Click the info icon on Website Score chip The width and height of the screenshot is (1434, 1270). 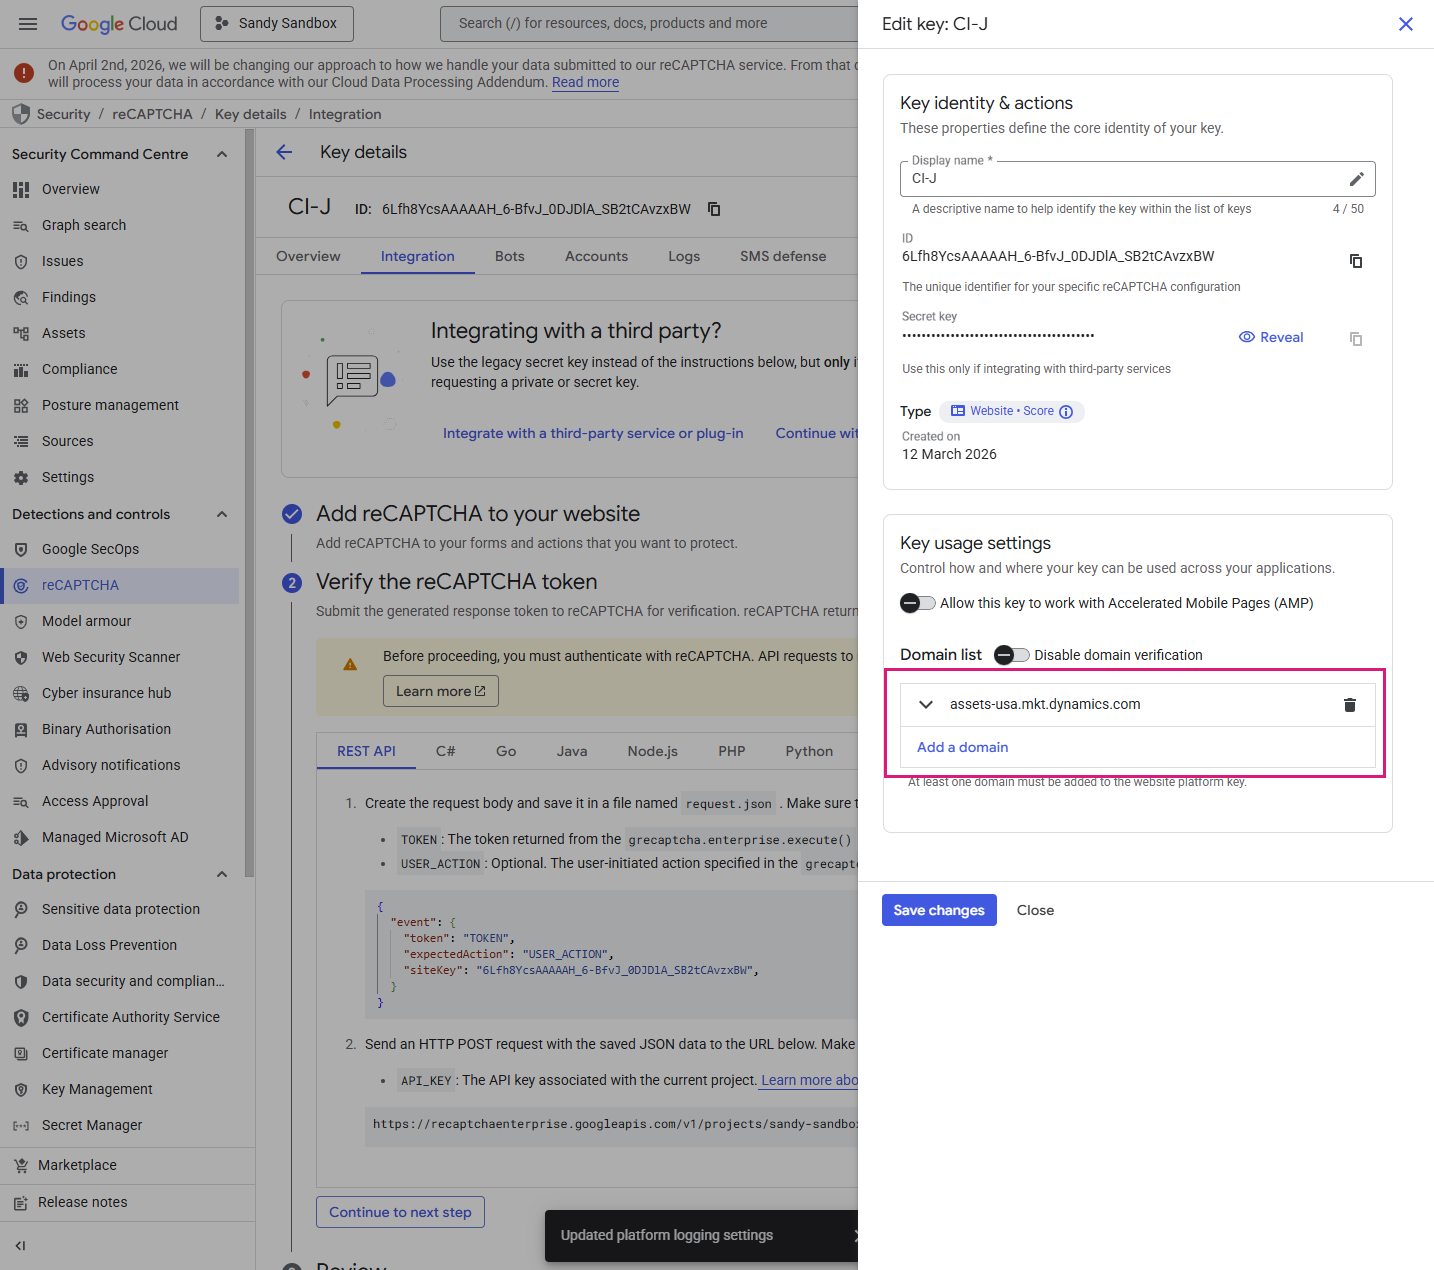pos(1066,412)
